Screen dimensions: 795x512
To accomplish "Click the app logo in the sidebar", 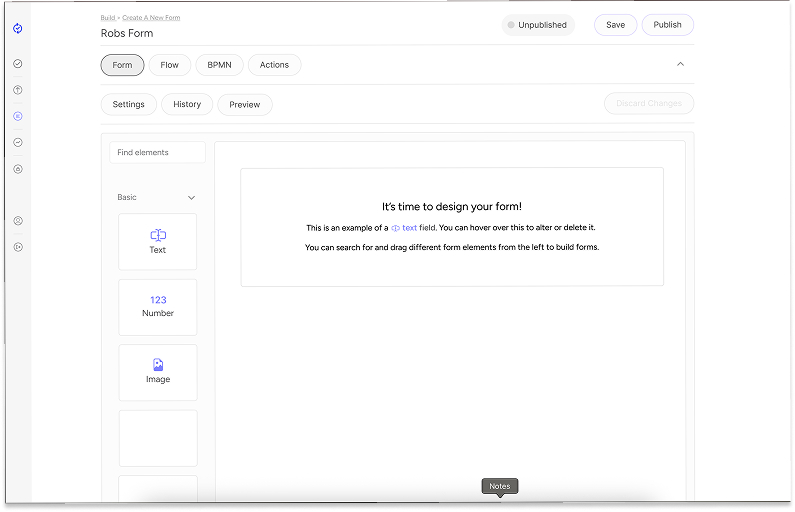I will [18, 29].
